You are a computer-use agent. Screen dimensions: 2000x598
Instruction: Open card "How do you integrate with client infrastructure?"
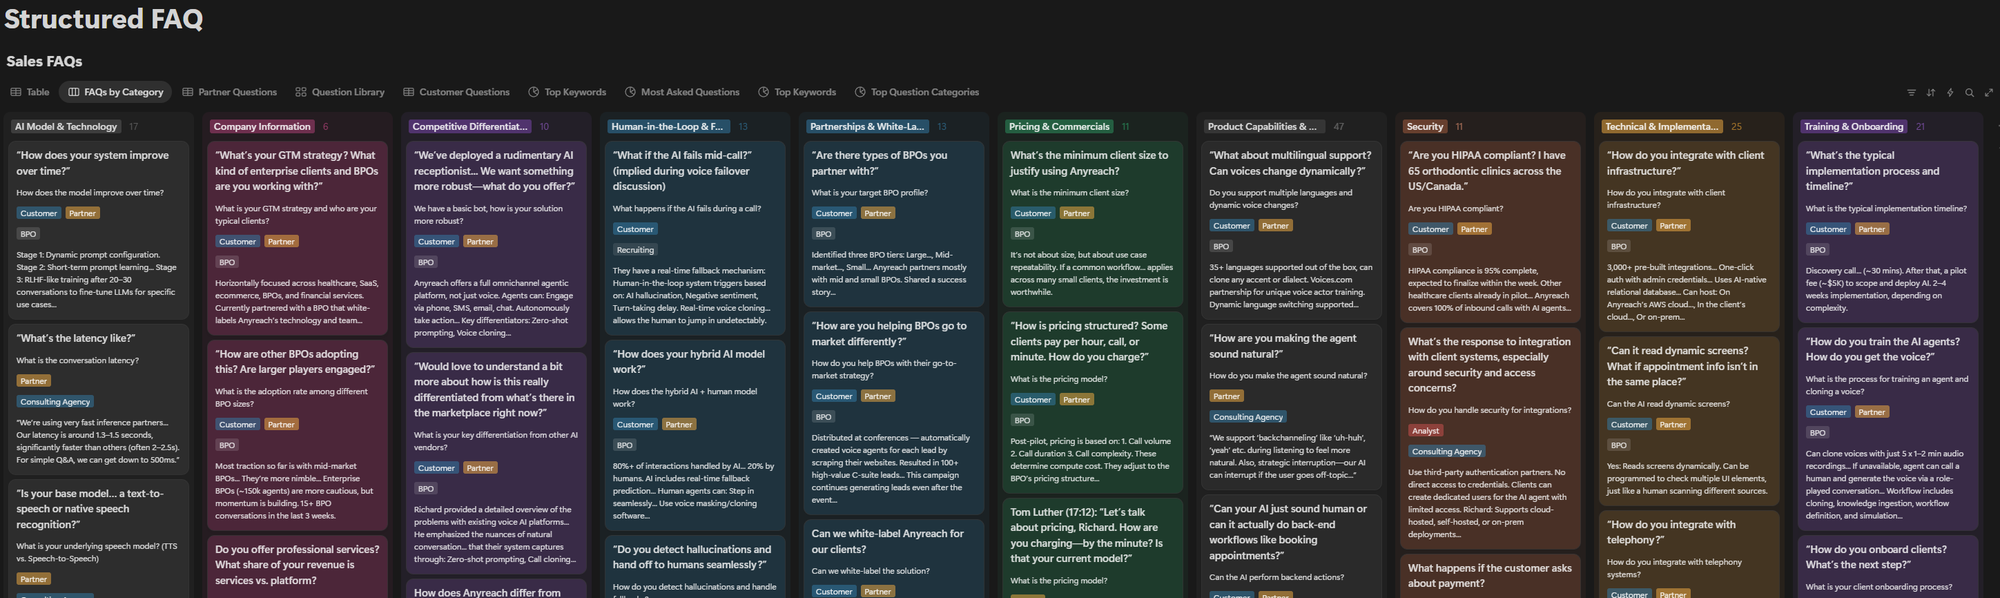point(1690,236)
